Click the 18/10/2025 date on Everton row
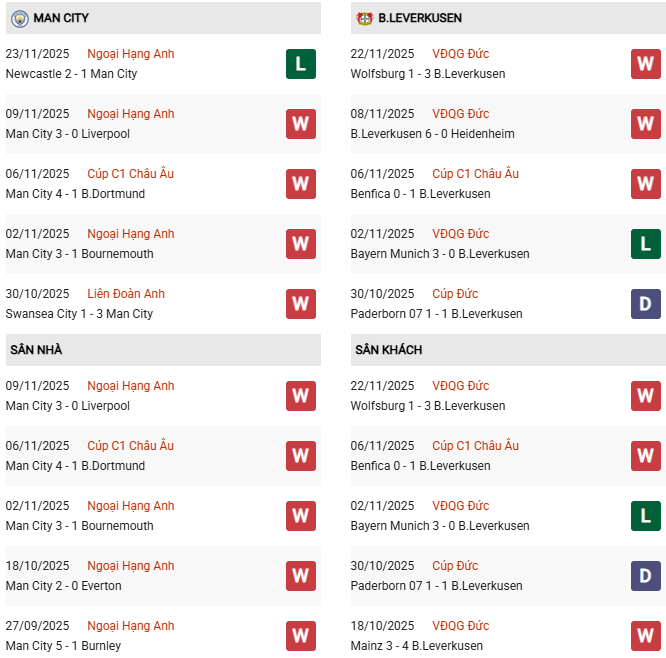666x658 pixels. click(x=37, y=566)
